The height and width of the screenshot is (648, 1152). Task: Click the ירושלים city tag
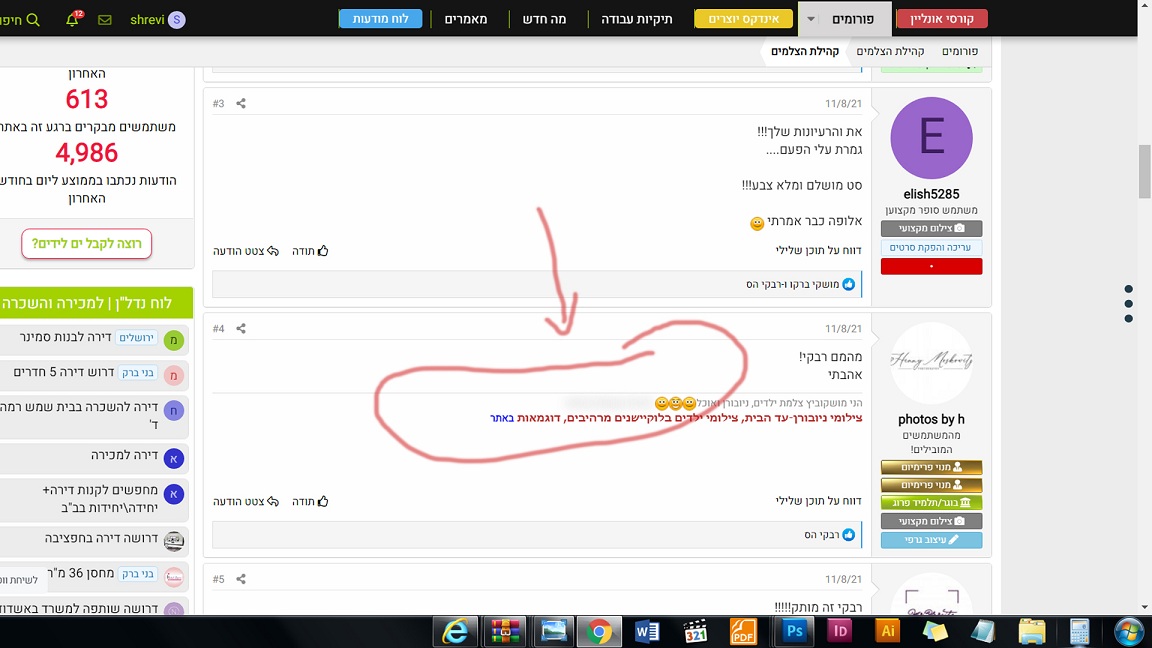[x=137, y=338]
